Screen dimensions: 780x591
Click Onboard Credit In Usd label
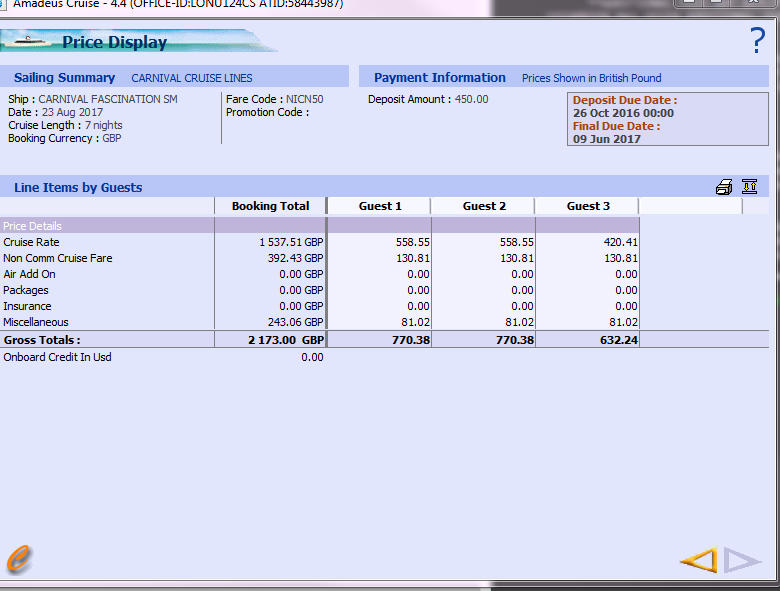tap(57, 357)
